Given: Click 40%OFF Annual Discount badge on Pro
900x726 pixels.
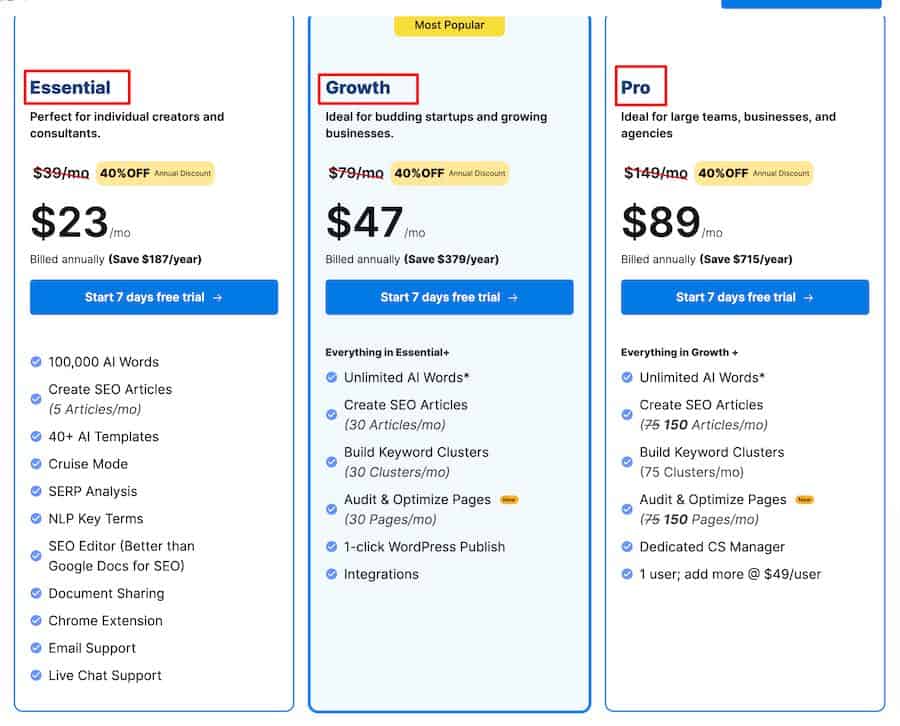Looking at the screenshot, I should click(x=754, y=173).
